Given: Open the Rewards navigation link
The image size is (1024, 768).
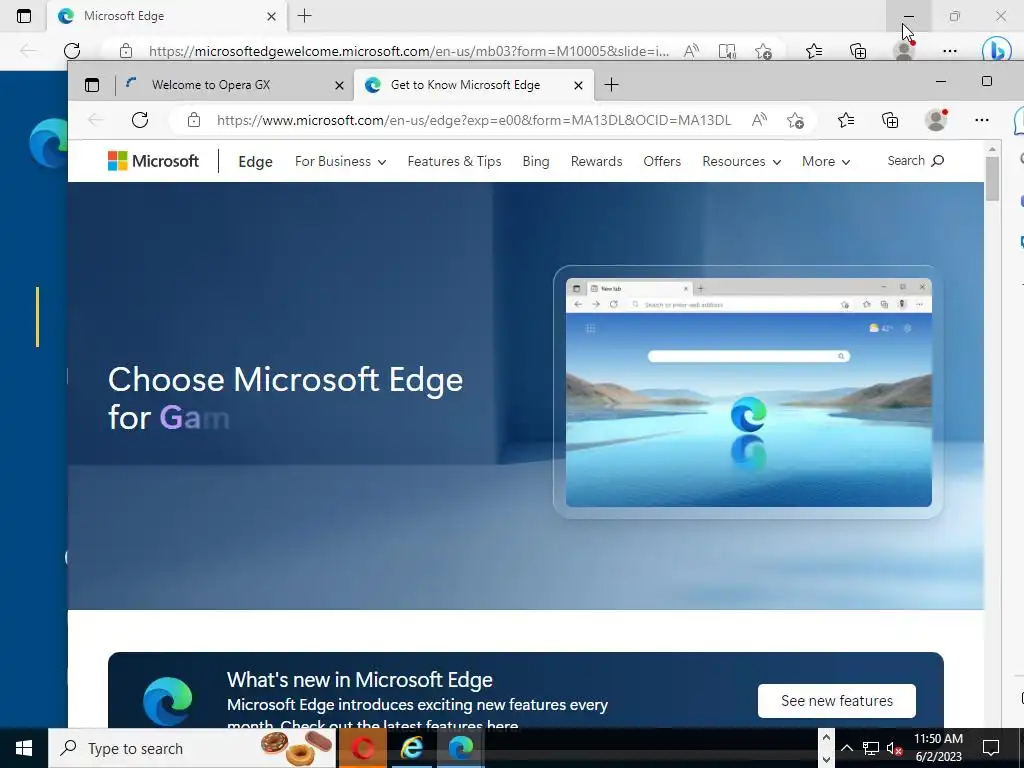Looking at the screenshot, I should click(x=596, y=161).
